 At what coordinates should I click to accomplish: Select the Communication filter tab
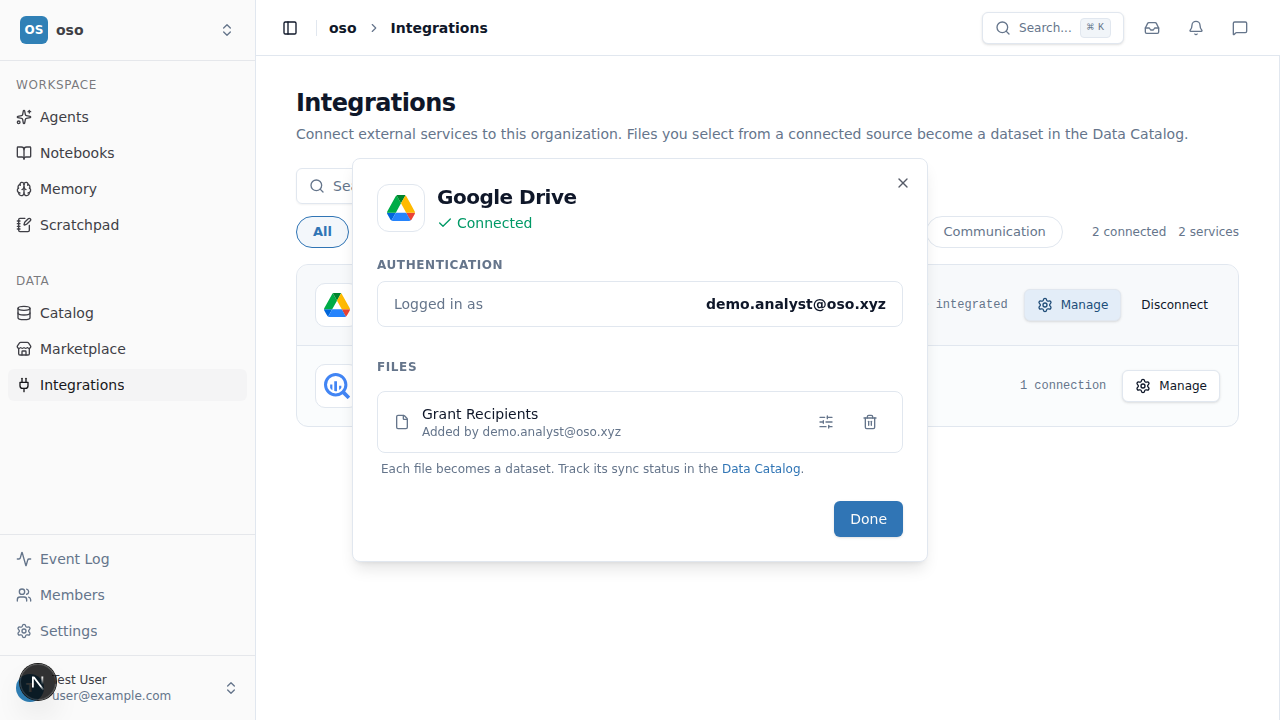(994, 232)
